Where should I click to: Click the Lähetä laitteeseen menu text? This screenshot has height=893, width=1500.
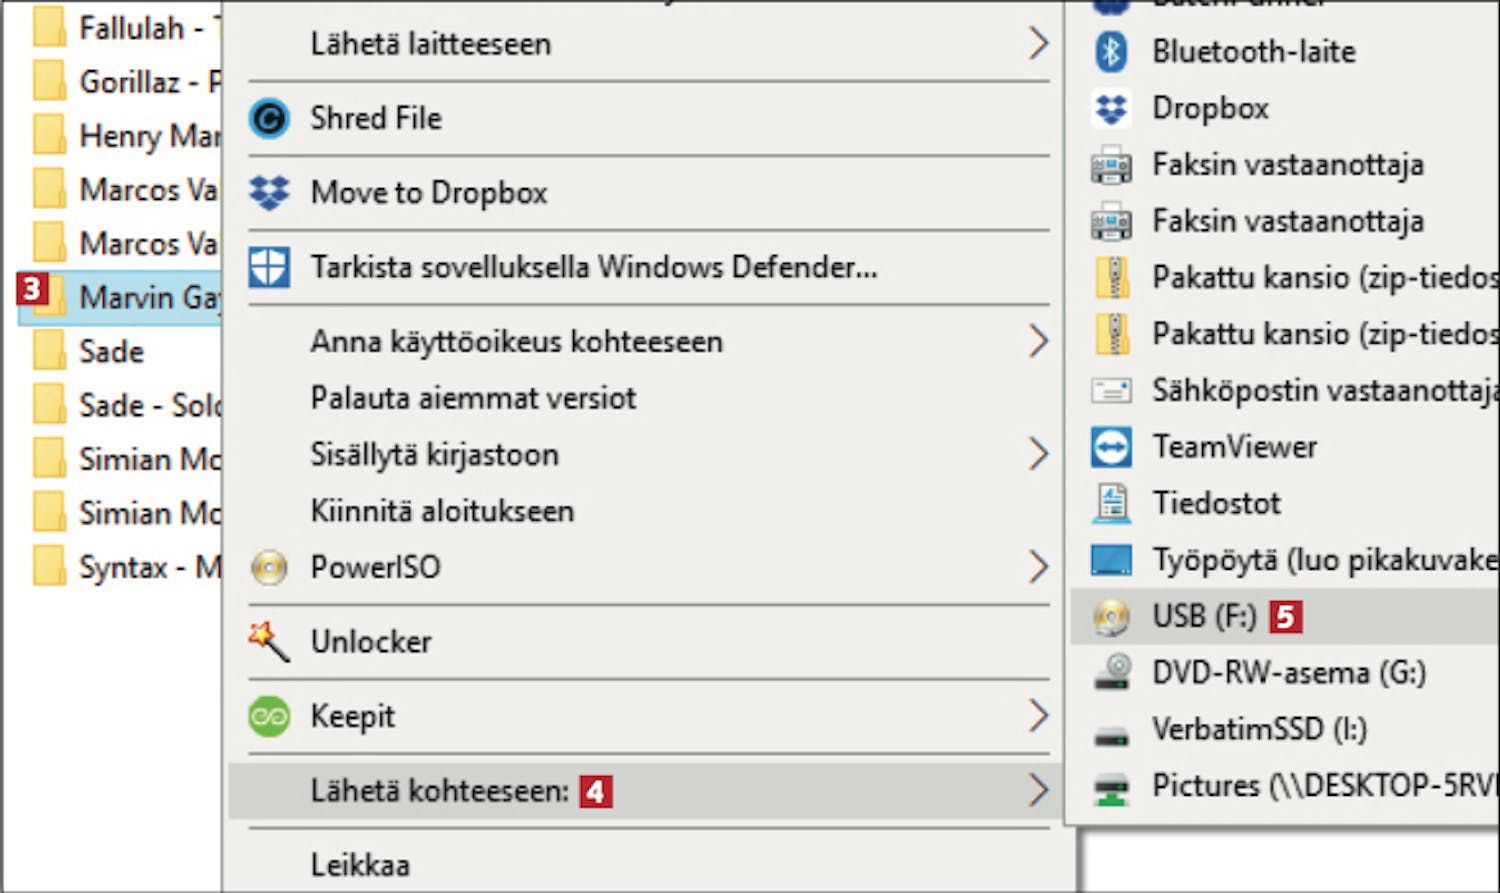(430, 44)
